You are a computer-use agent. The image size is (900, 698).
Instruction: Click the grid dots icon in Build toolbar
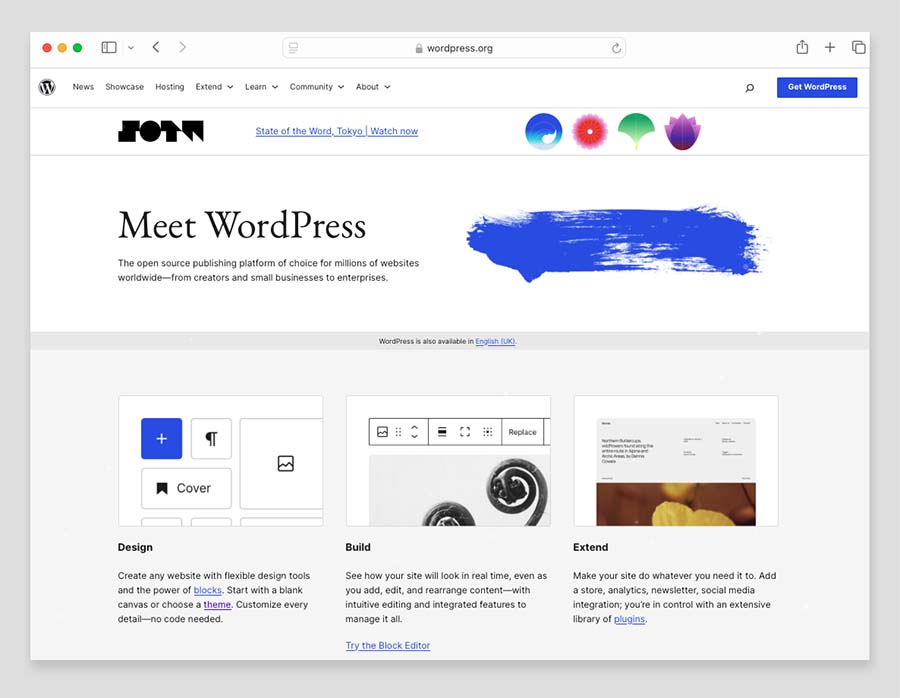(x=487, y=432)
